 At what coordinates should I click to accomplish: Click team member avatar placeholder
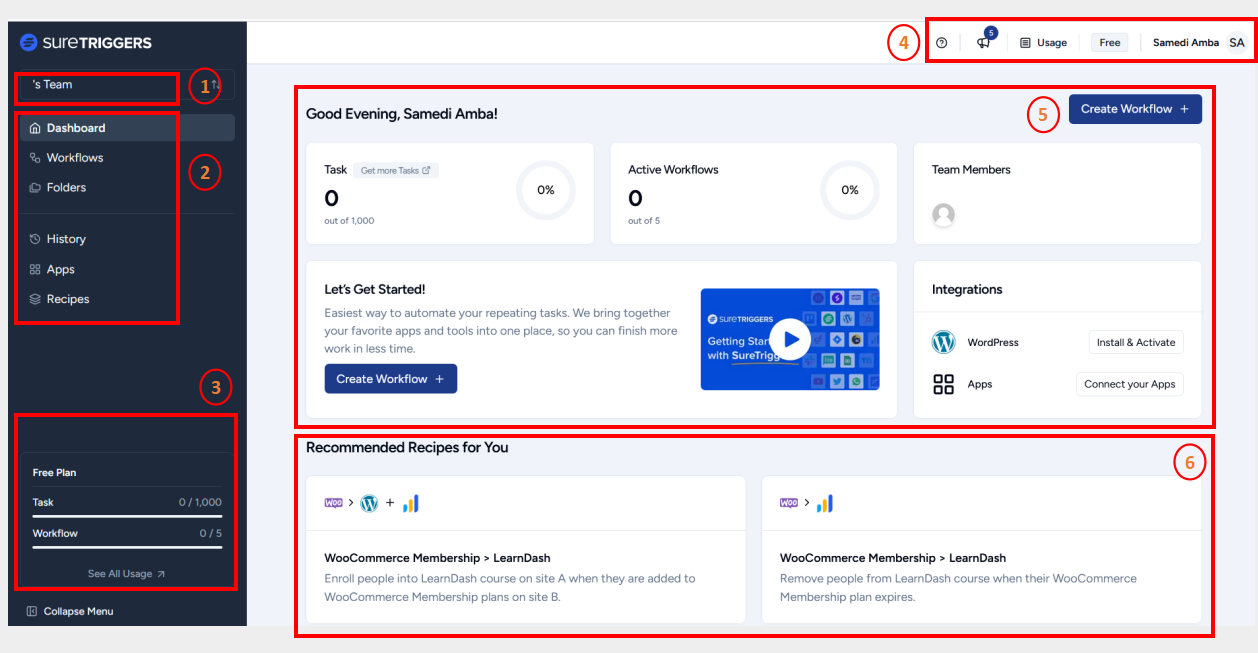(943, 214)
